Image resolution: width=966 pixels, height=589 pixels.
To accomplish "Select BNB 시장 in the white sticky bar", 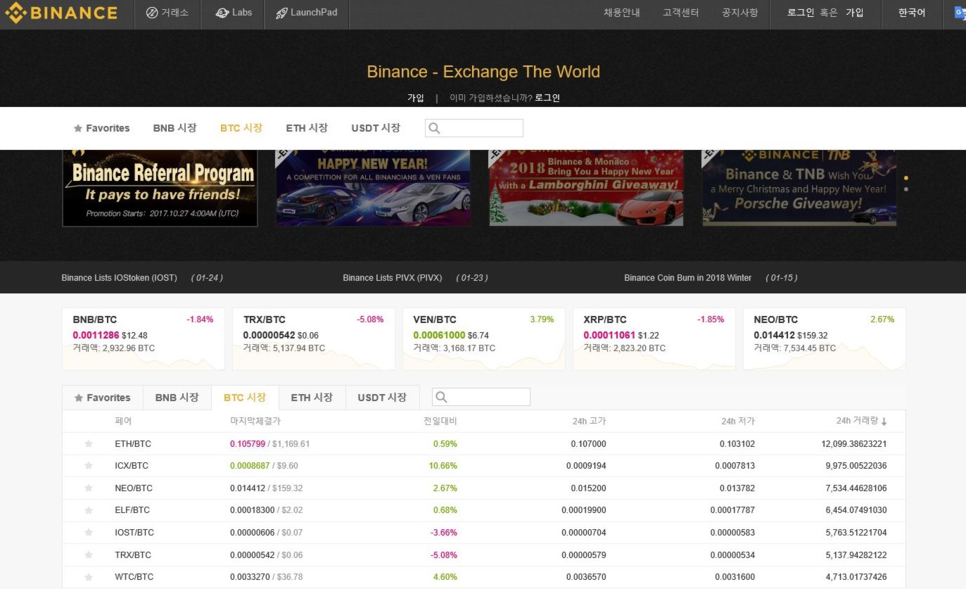I will tap(175, 128).
